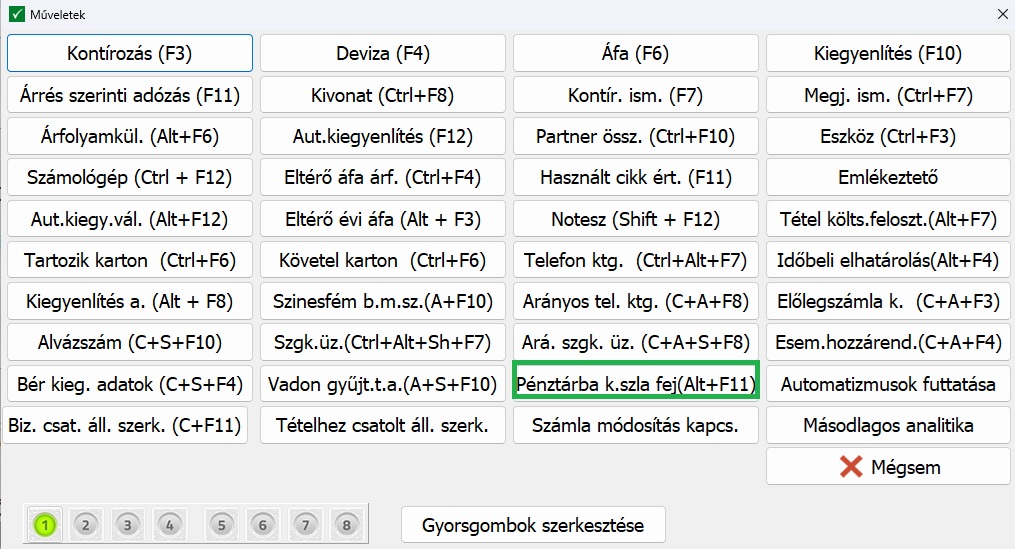
Task: Open Kivonat (Ctrl+F8) statement
Action: pos(383,95)
